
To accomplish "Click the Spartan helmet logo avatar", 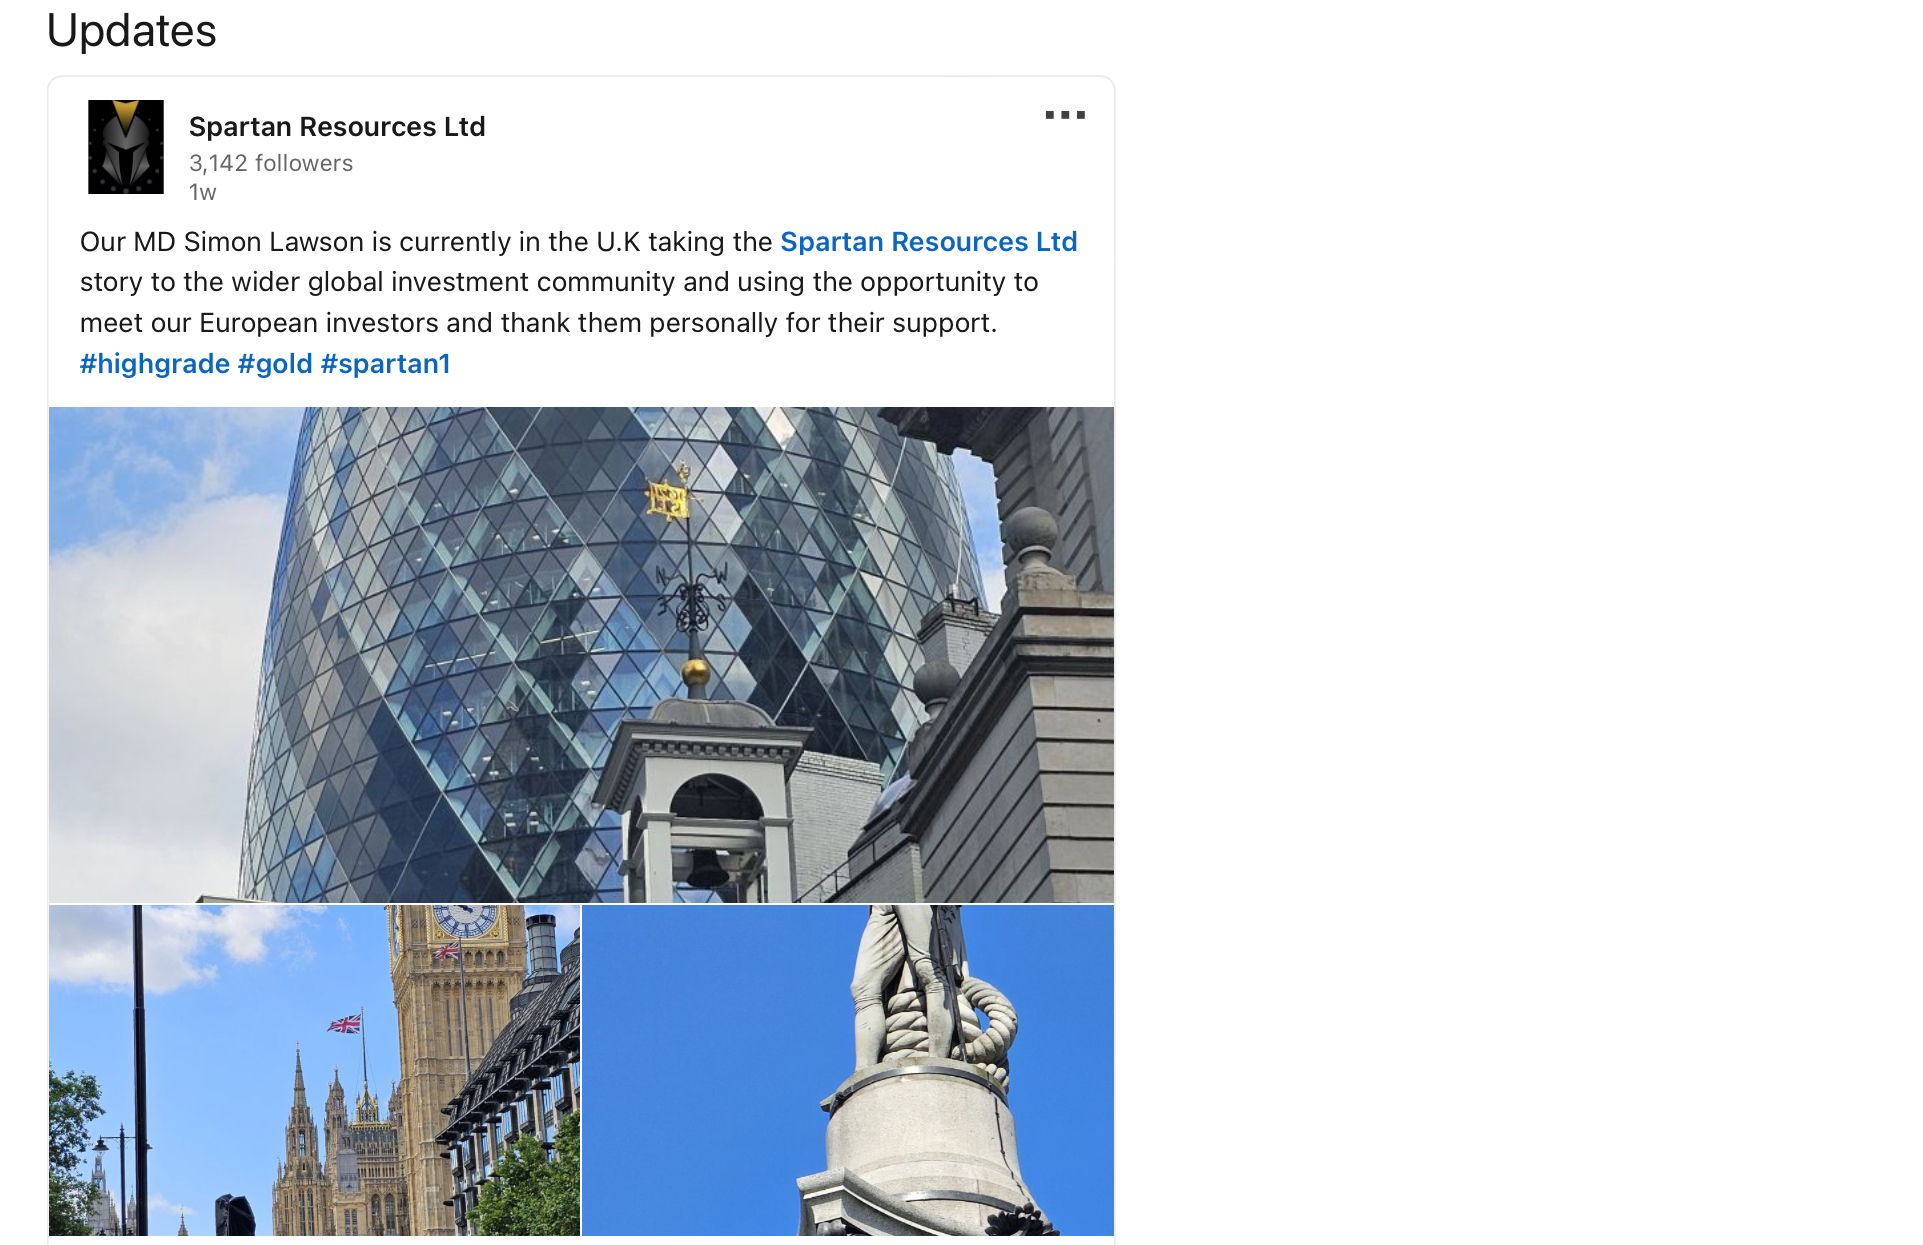I will click(126, 147).
